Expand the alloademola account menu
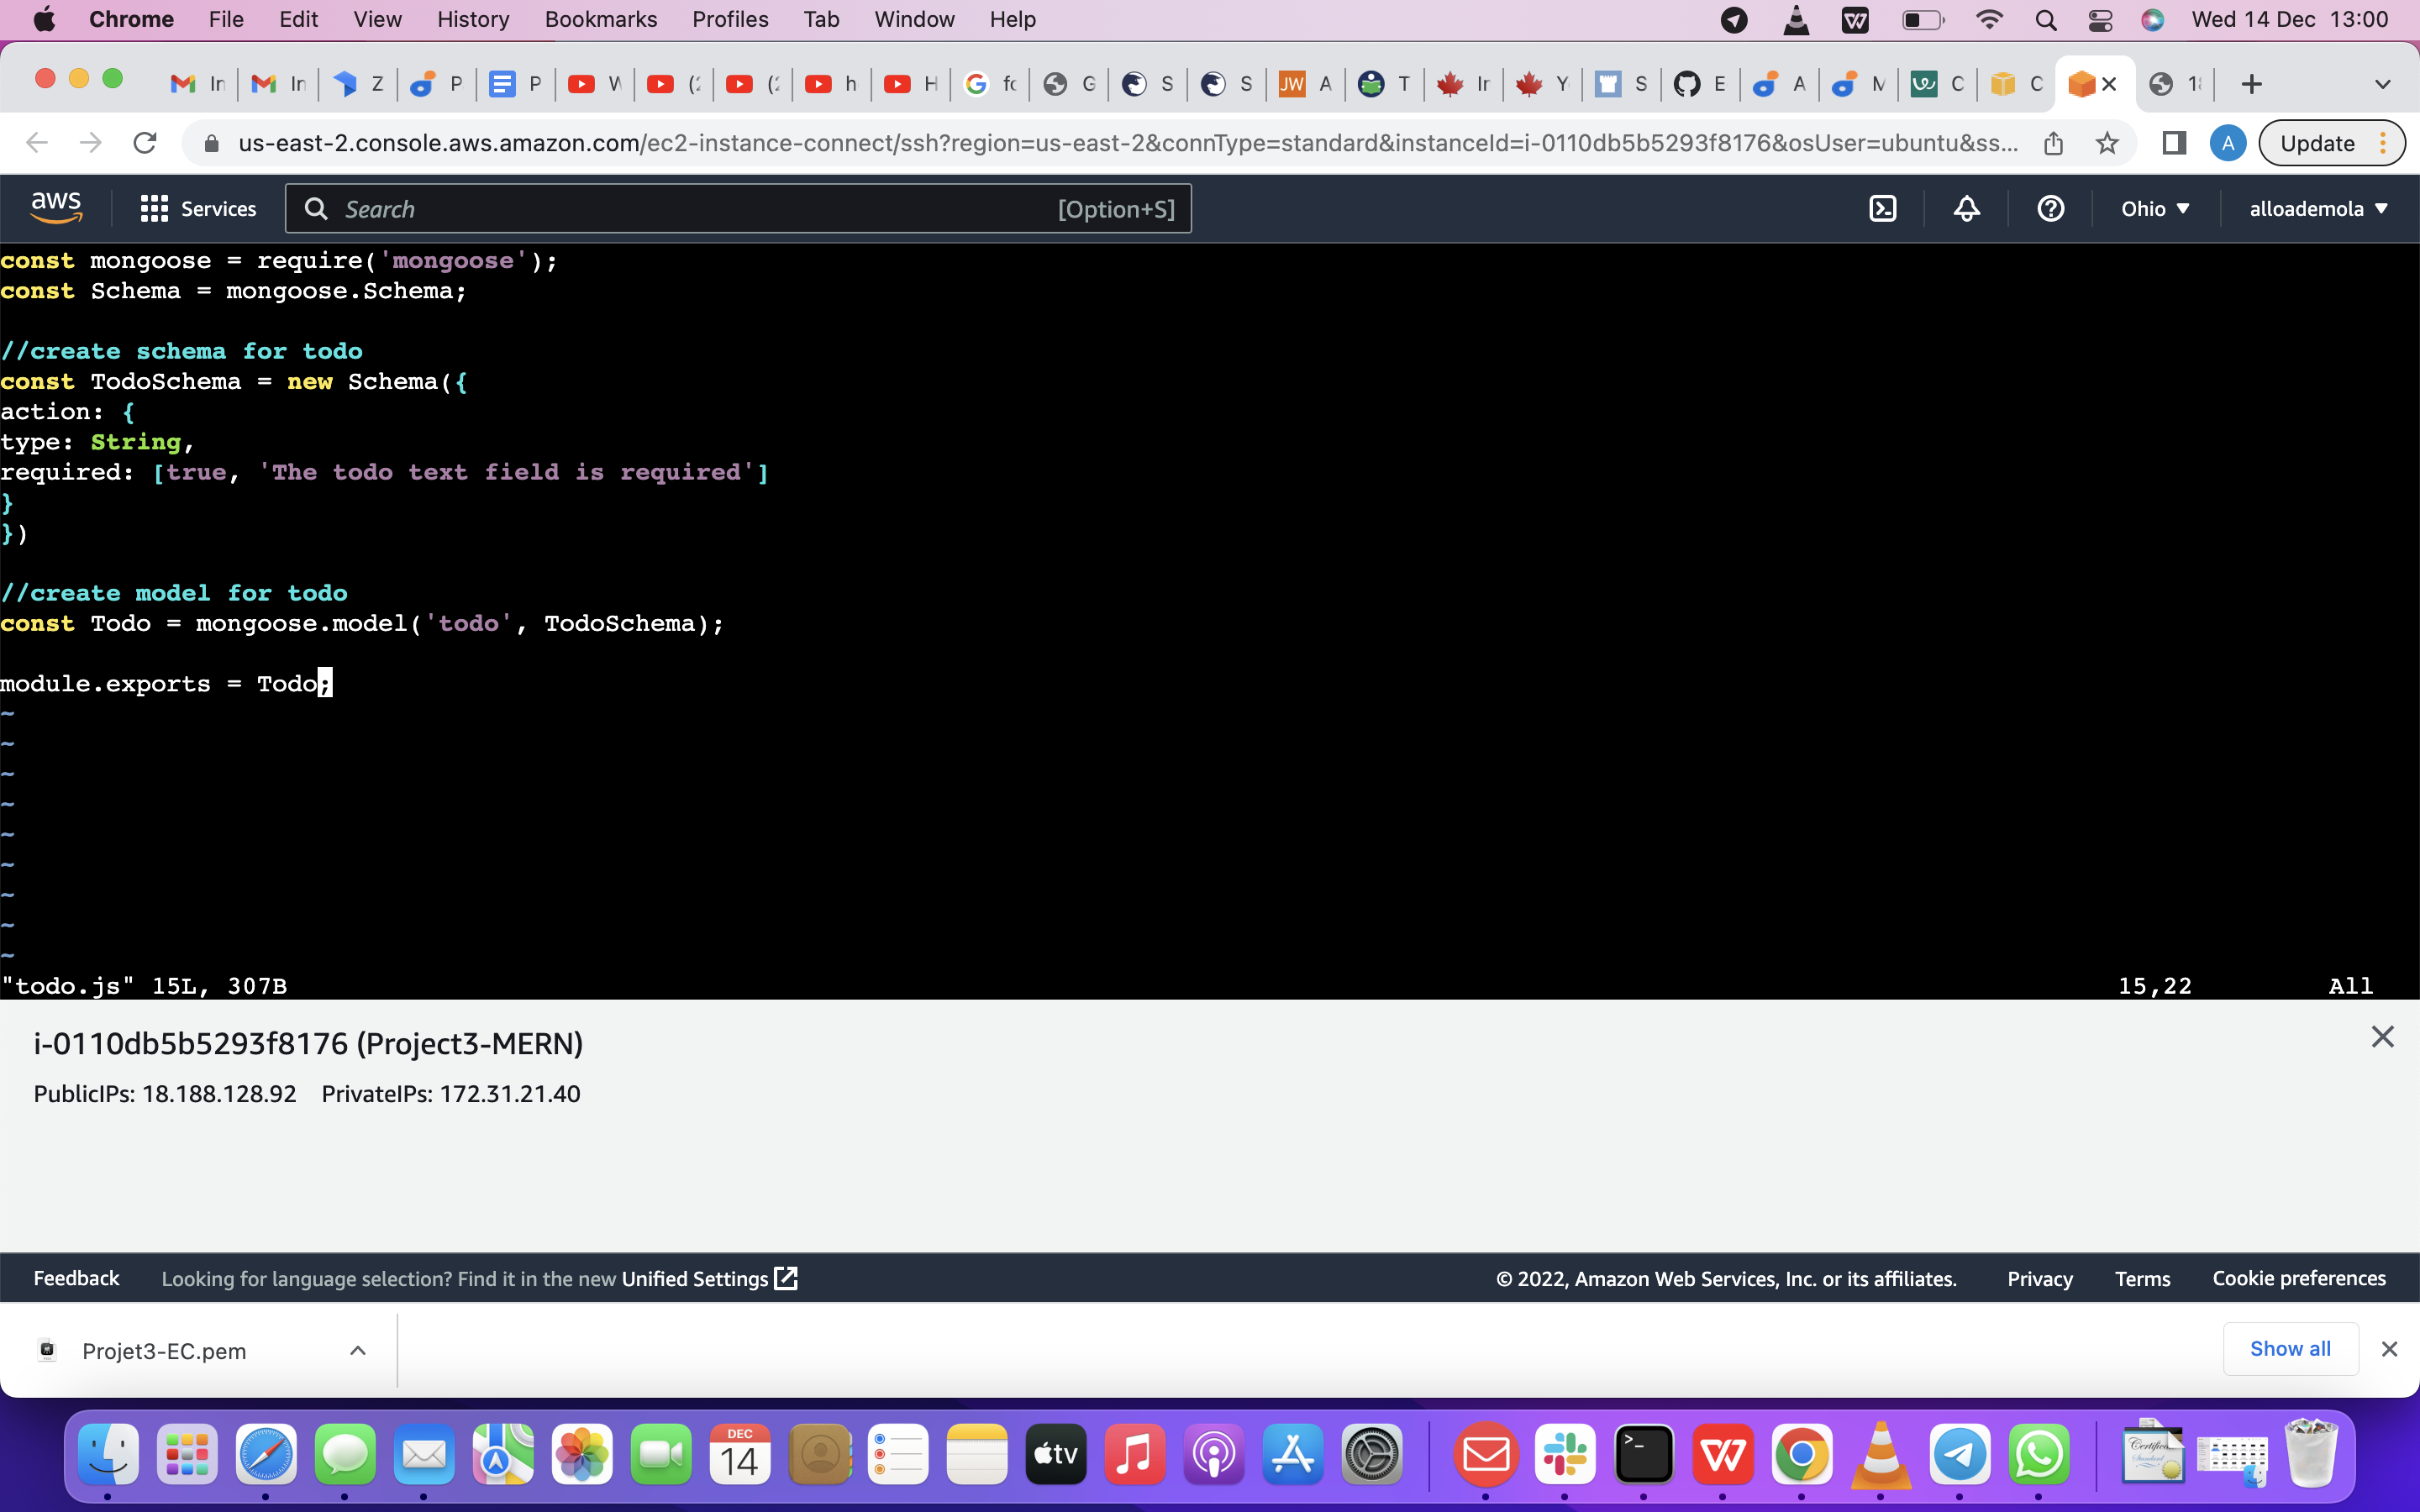This screenshot has height=1512, width=2420. click(2318, 208)
